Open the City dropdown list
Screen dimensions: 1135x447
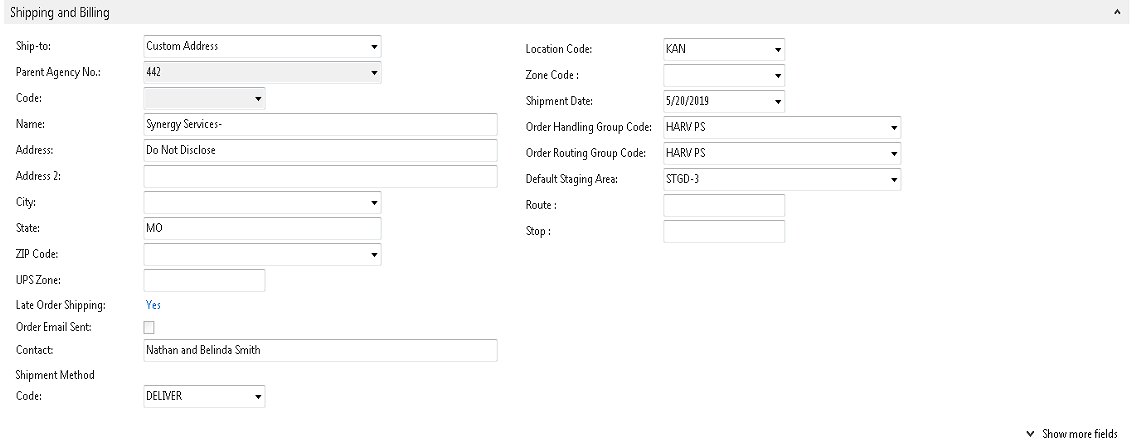pyautogui.click(x=374, y=202)
